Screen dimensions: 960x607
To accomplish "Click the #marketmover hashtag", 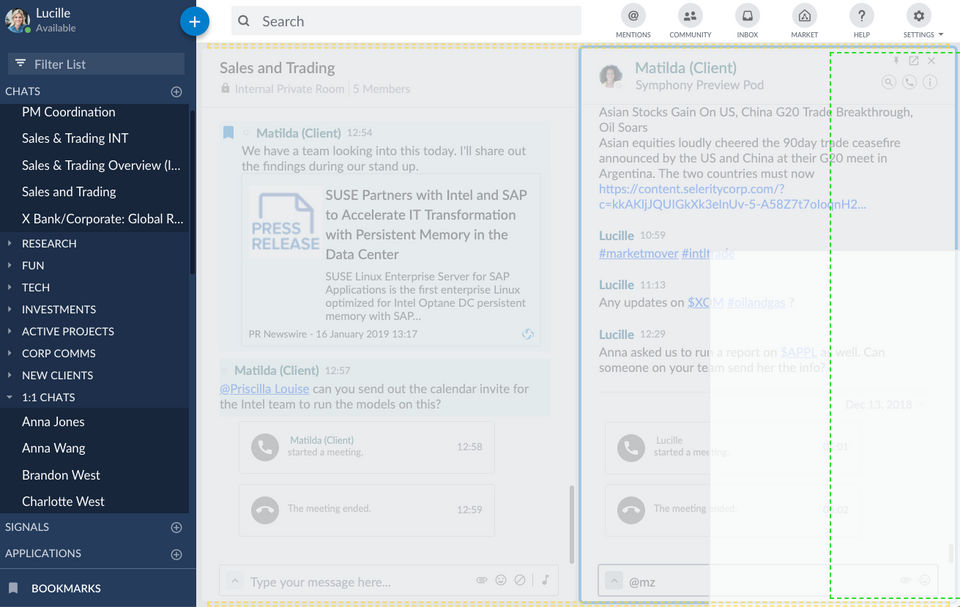I will click(639, 254).
